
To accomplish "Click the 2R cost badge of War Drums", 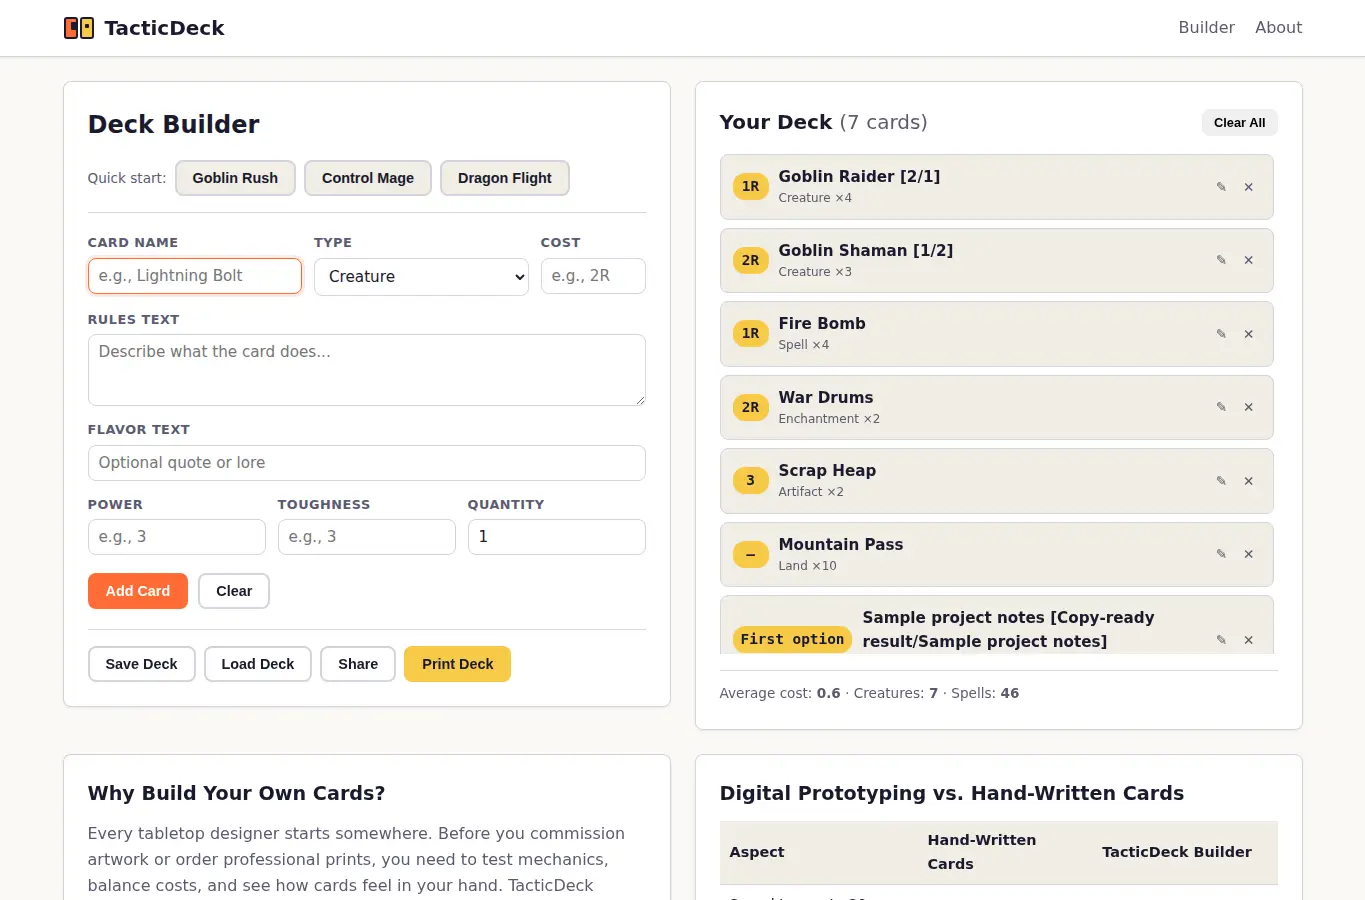I will tap(750, 407).
